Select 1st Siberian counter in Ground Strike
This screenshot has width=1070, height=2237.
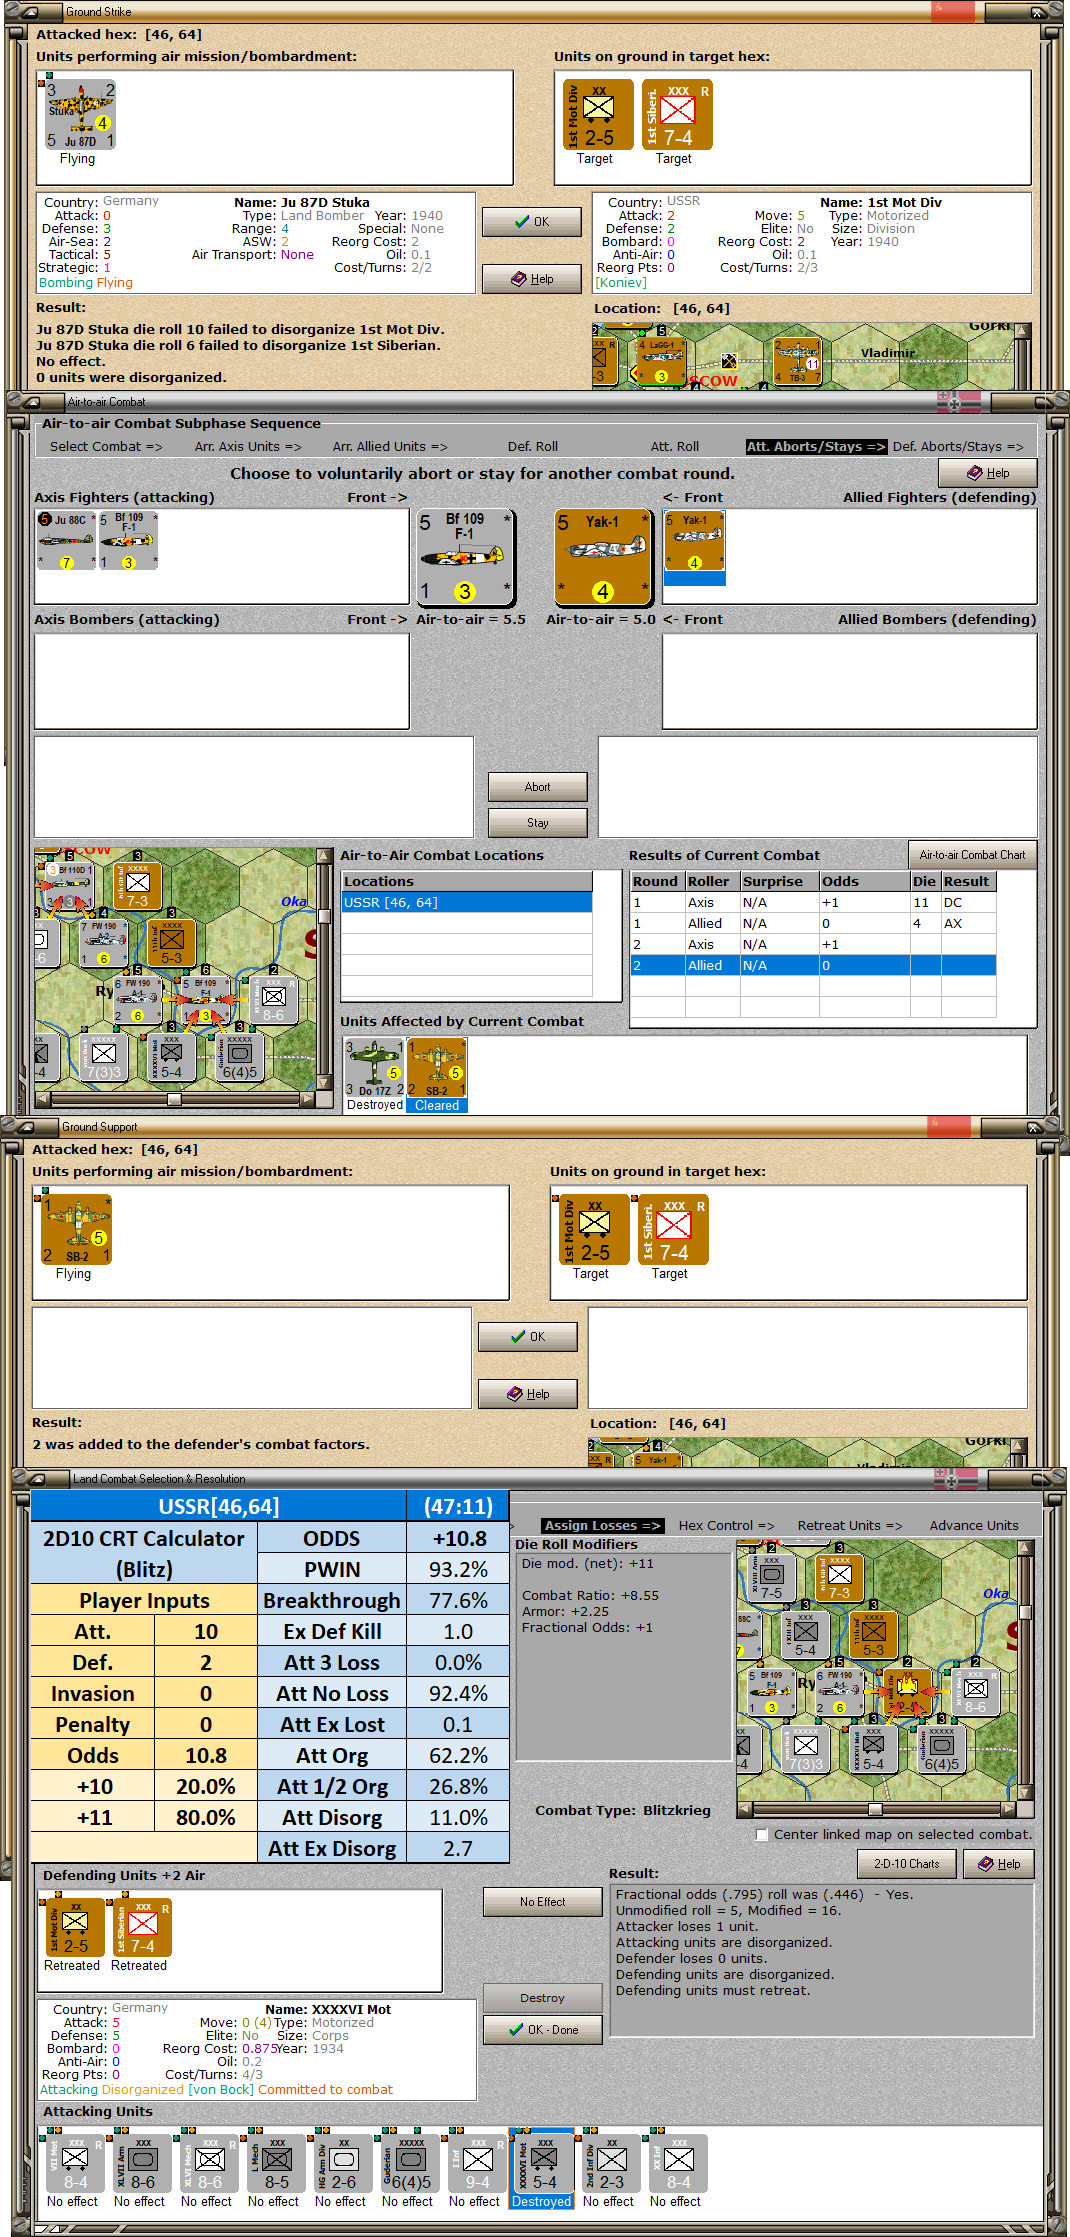pyautogui.click(x=677, y=115)
